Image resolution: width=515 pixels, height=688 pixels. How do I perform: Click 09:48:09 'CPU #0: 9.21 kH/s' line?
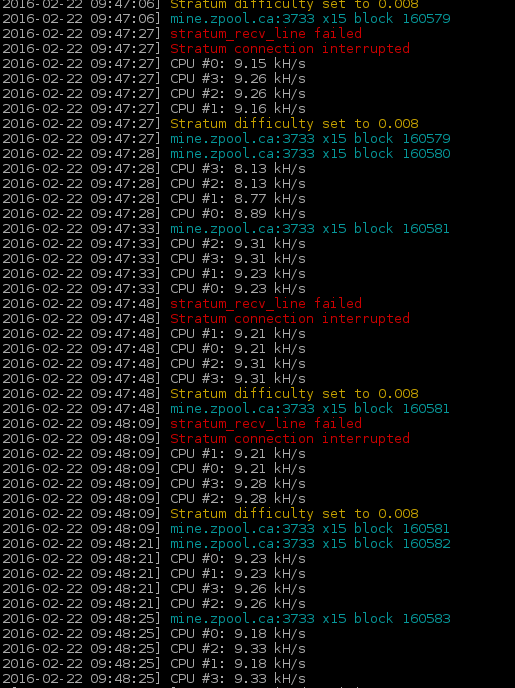238,469
